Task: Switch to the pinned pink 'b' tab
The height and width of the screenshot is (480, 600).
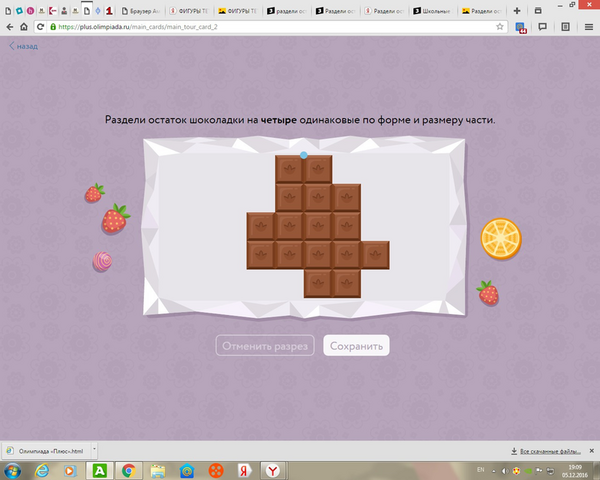Action: click(30, 11)
